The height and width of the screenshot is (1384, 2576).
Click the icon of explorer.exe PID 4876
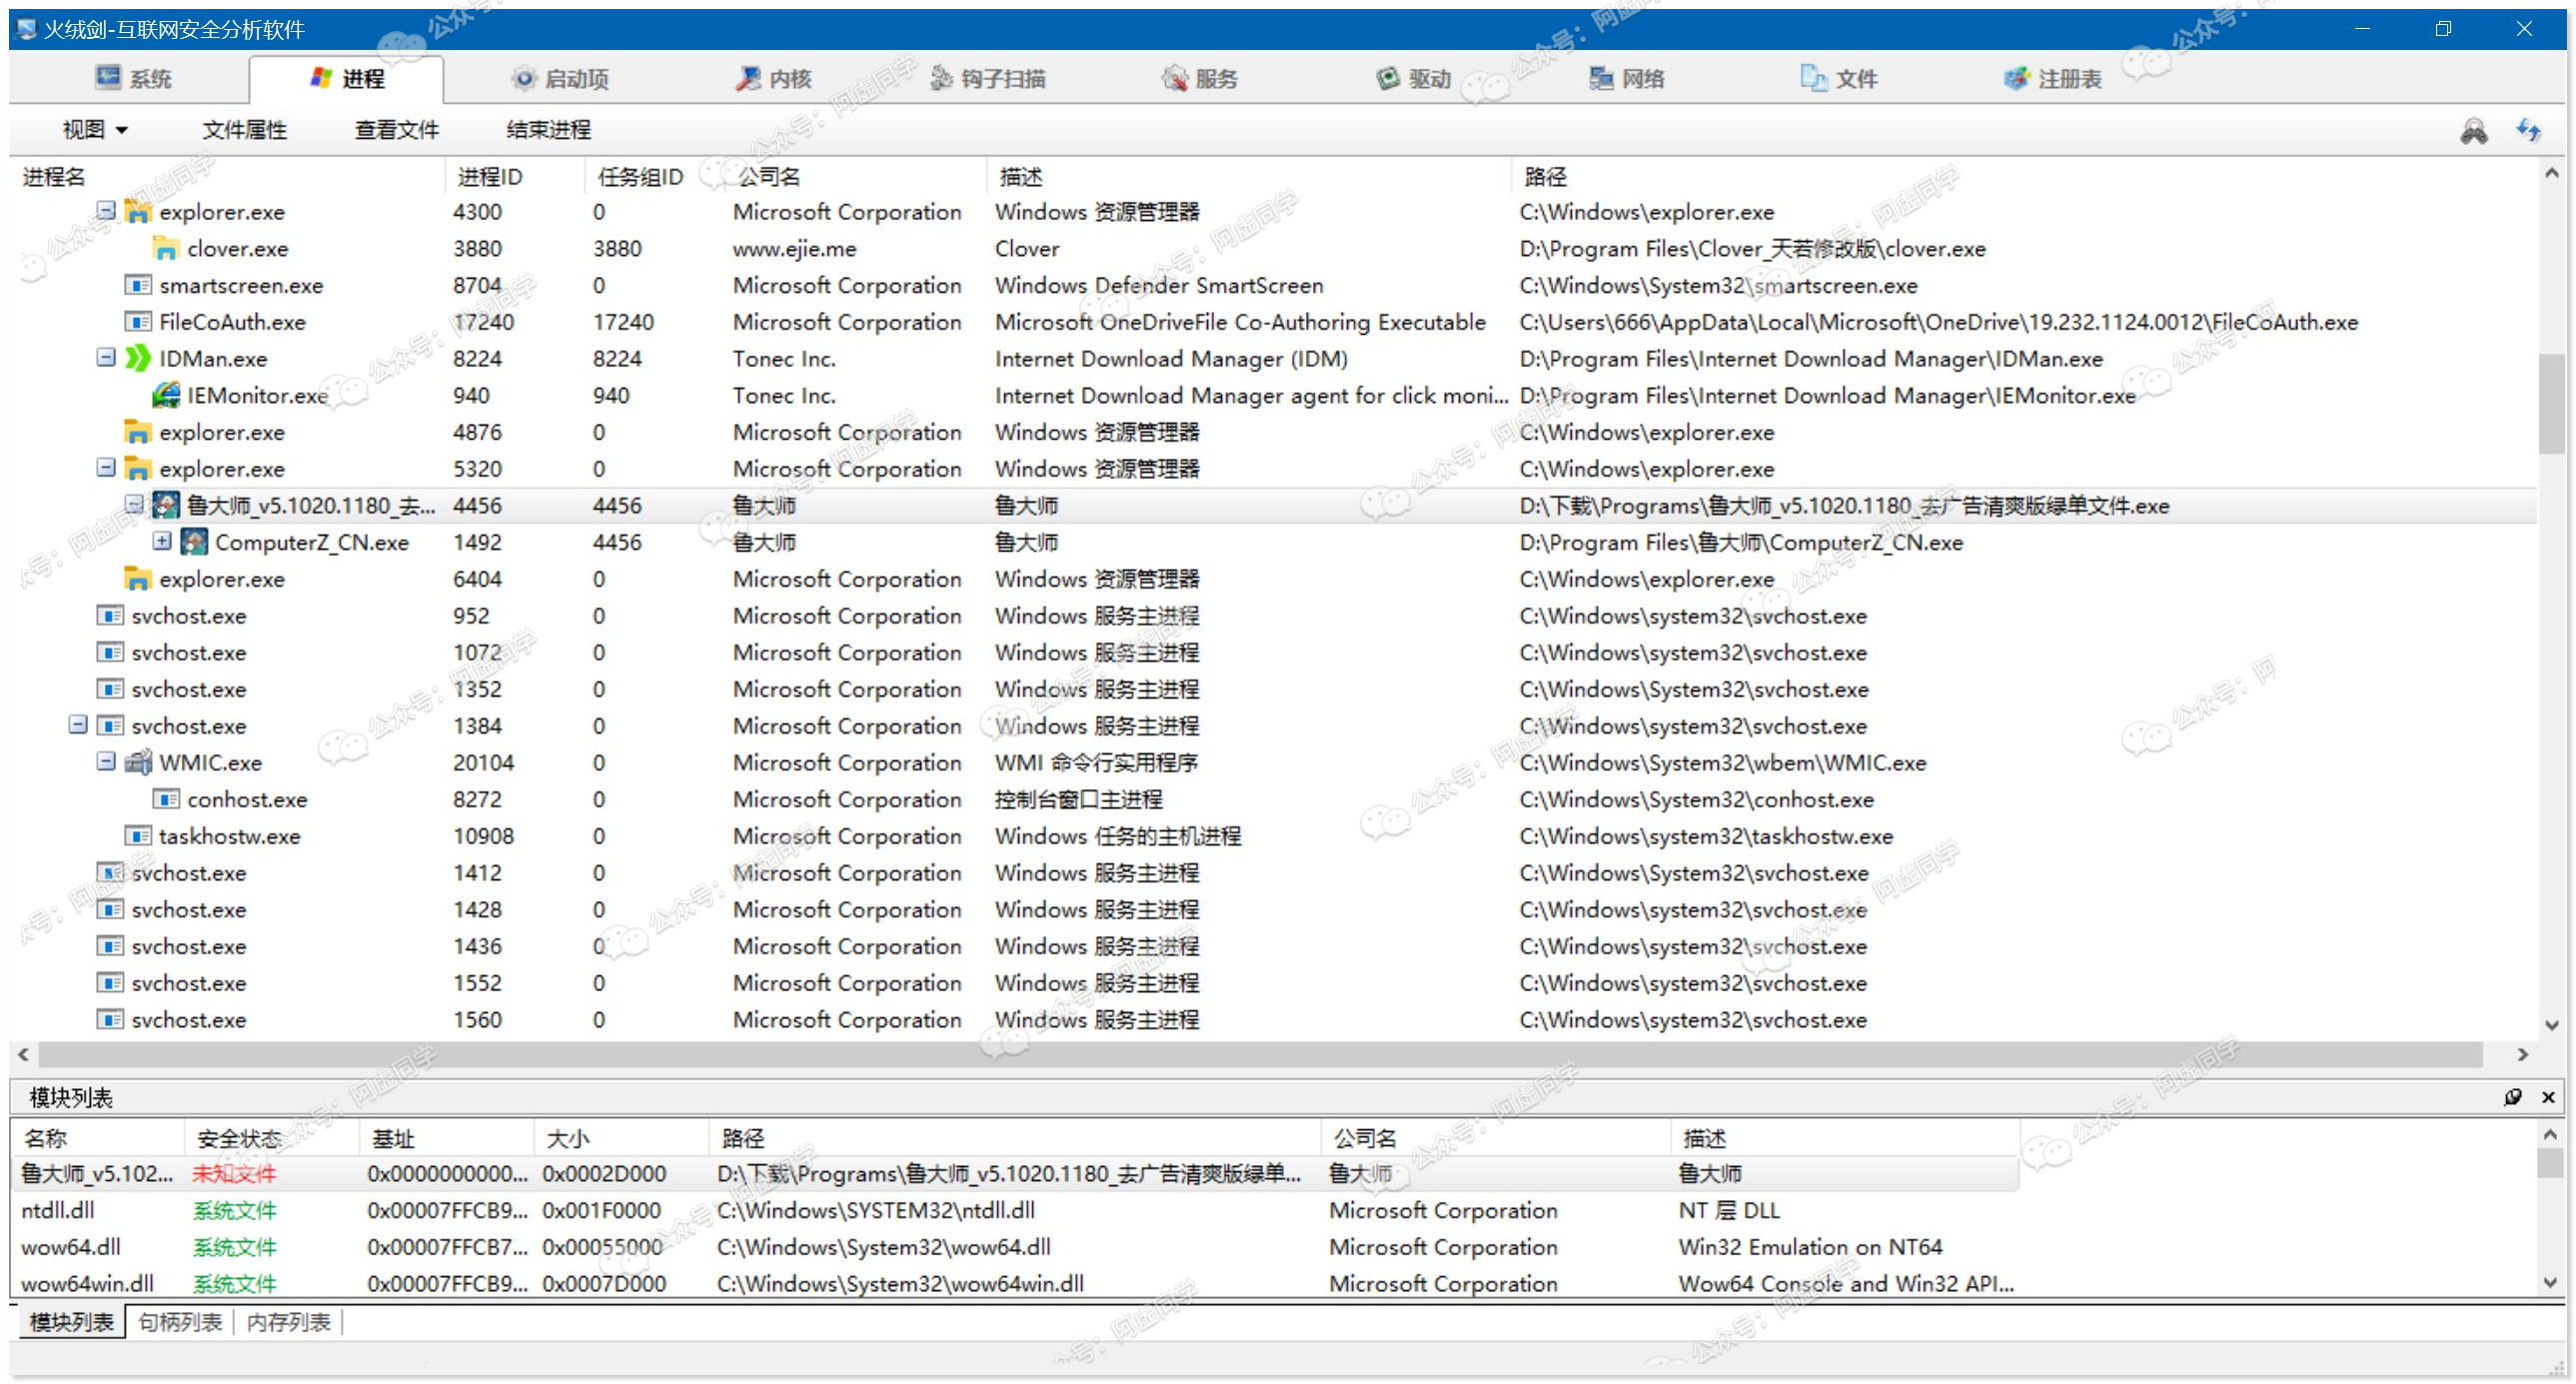(137, 432)
